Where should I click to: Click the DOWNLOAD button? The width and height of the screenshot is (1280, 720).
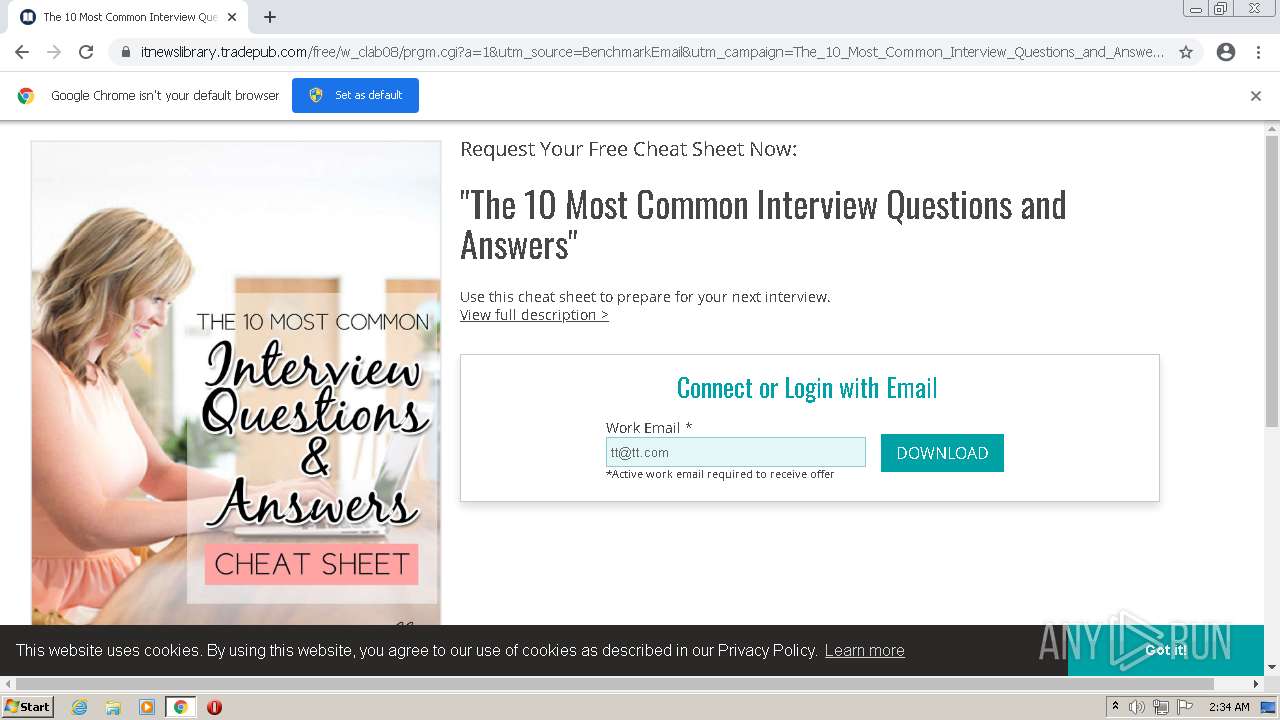942,453
